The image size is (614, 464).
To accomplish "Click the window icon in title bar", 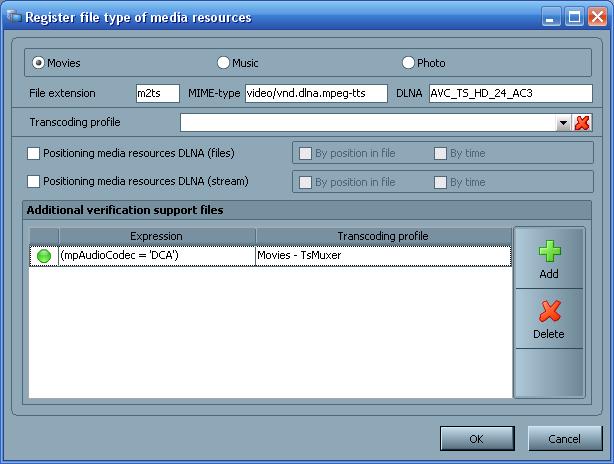I will [x=14, y=17].
